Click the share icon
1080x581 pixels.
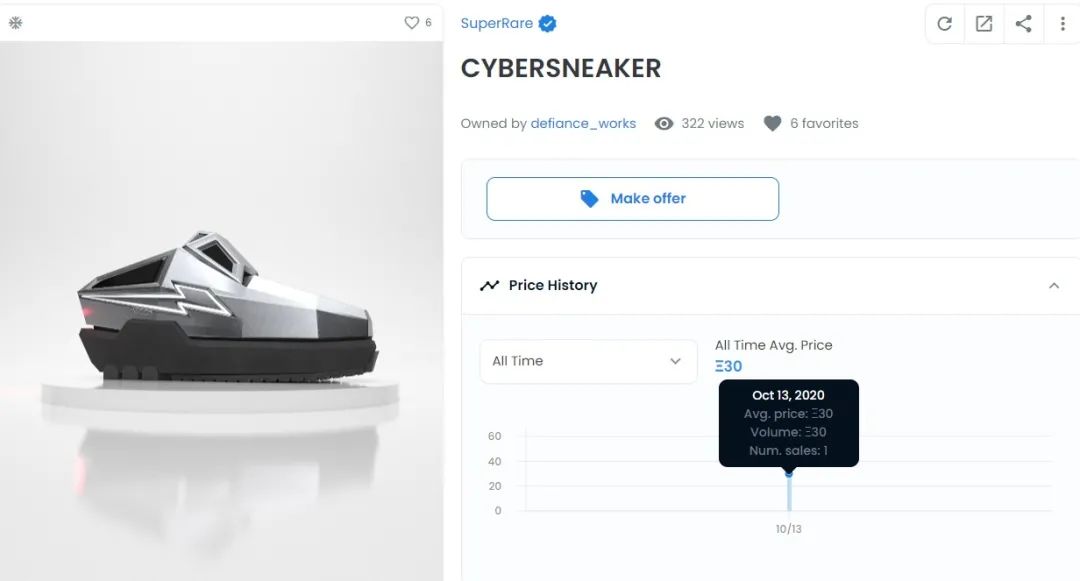[1023, 24]
